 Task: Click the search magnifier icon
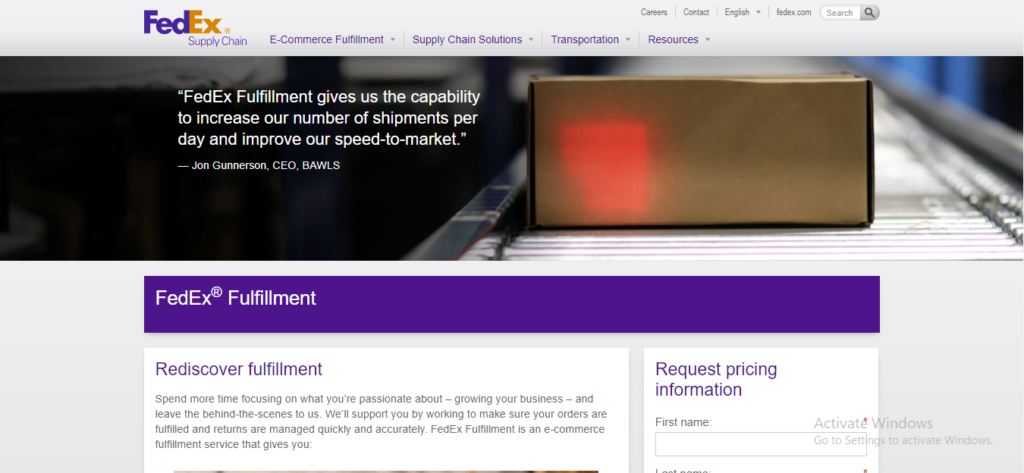click(x=869, y=12)
